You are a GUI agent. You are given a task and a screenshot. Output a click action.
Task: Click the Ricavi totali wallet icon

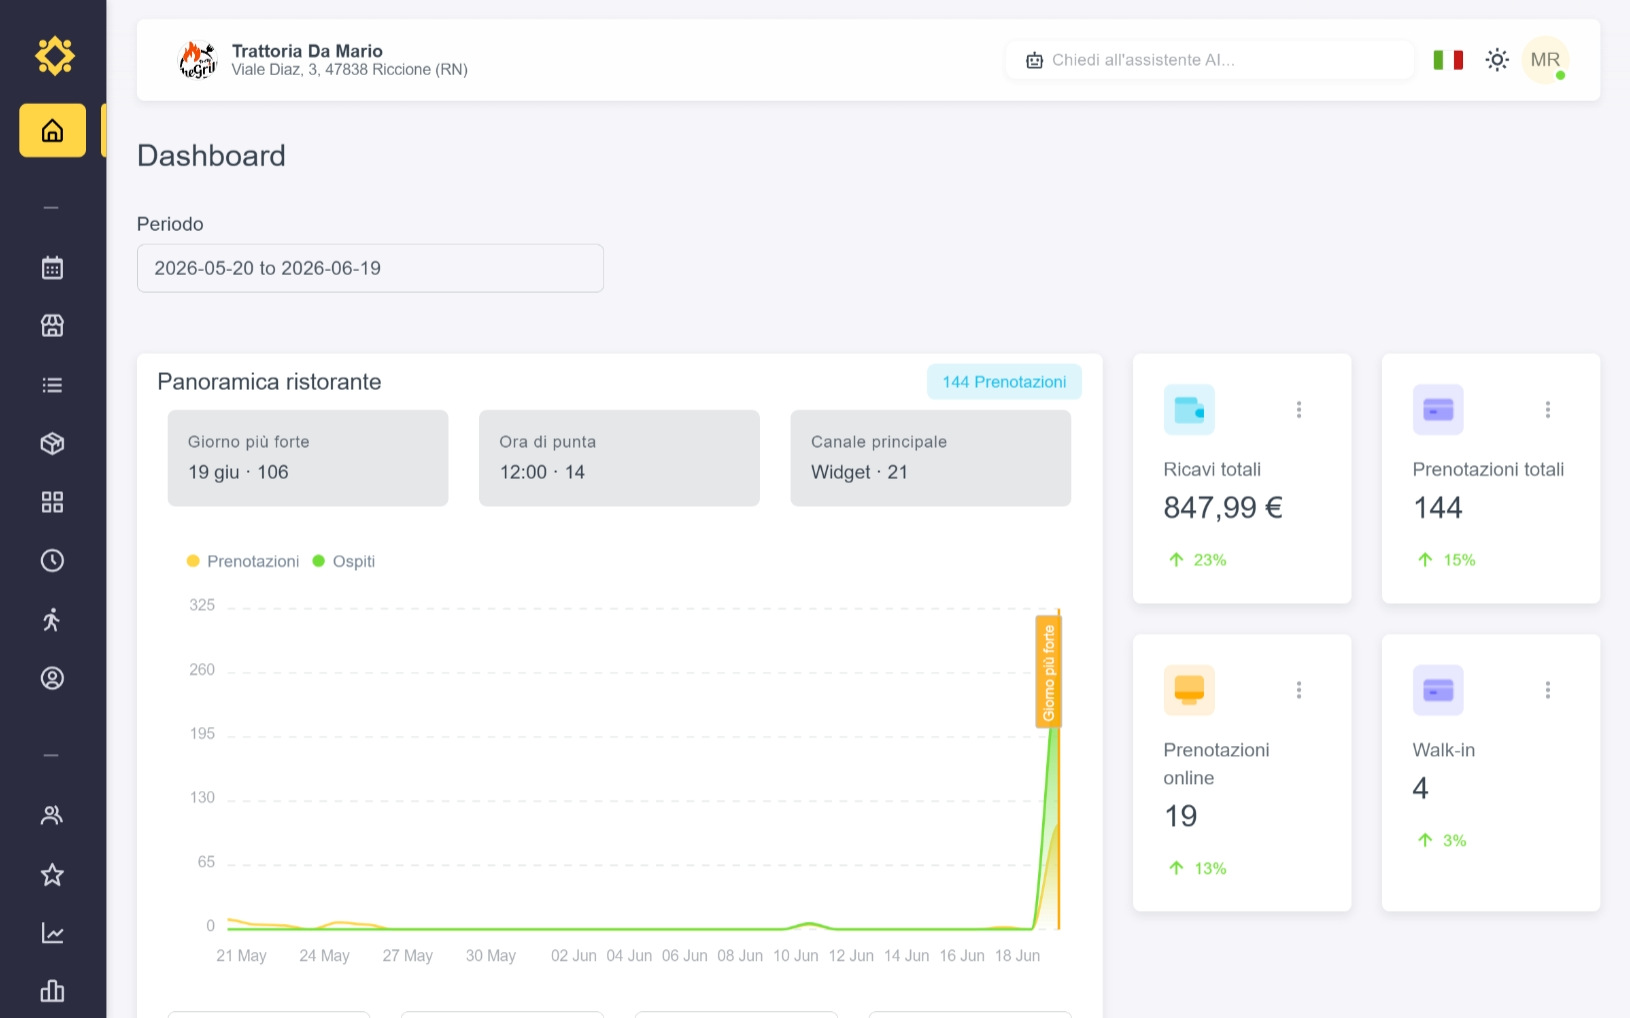pyautogui.click(x=1189, y=409)
